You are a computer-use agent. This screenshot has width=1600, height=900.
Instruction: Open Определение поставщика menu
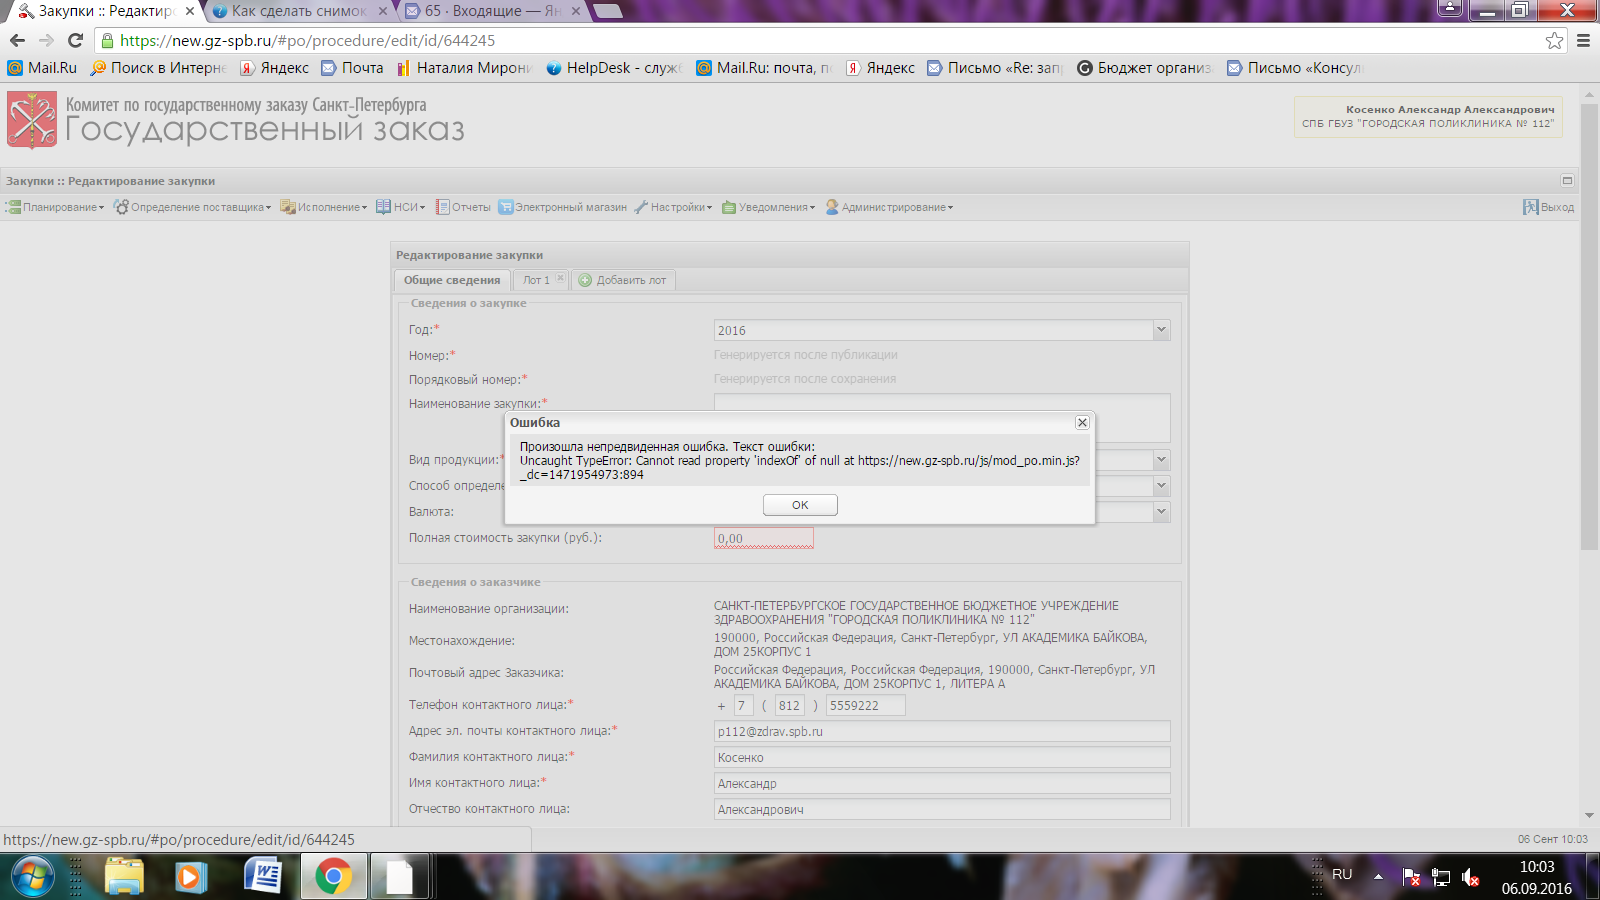coord(193,207)
